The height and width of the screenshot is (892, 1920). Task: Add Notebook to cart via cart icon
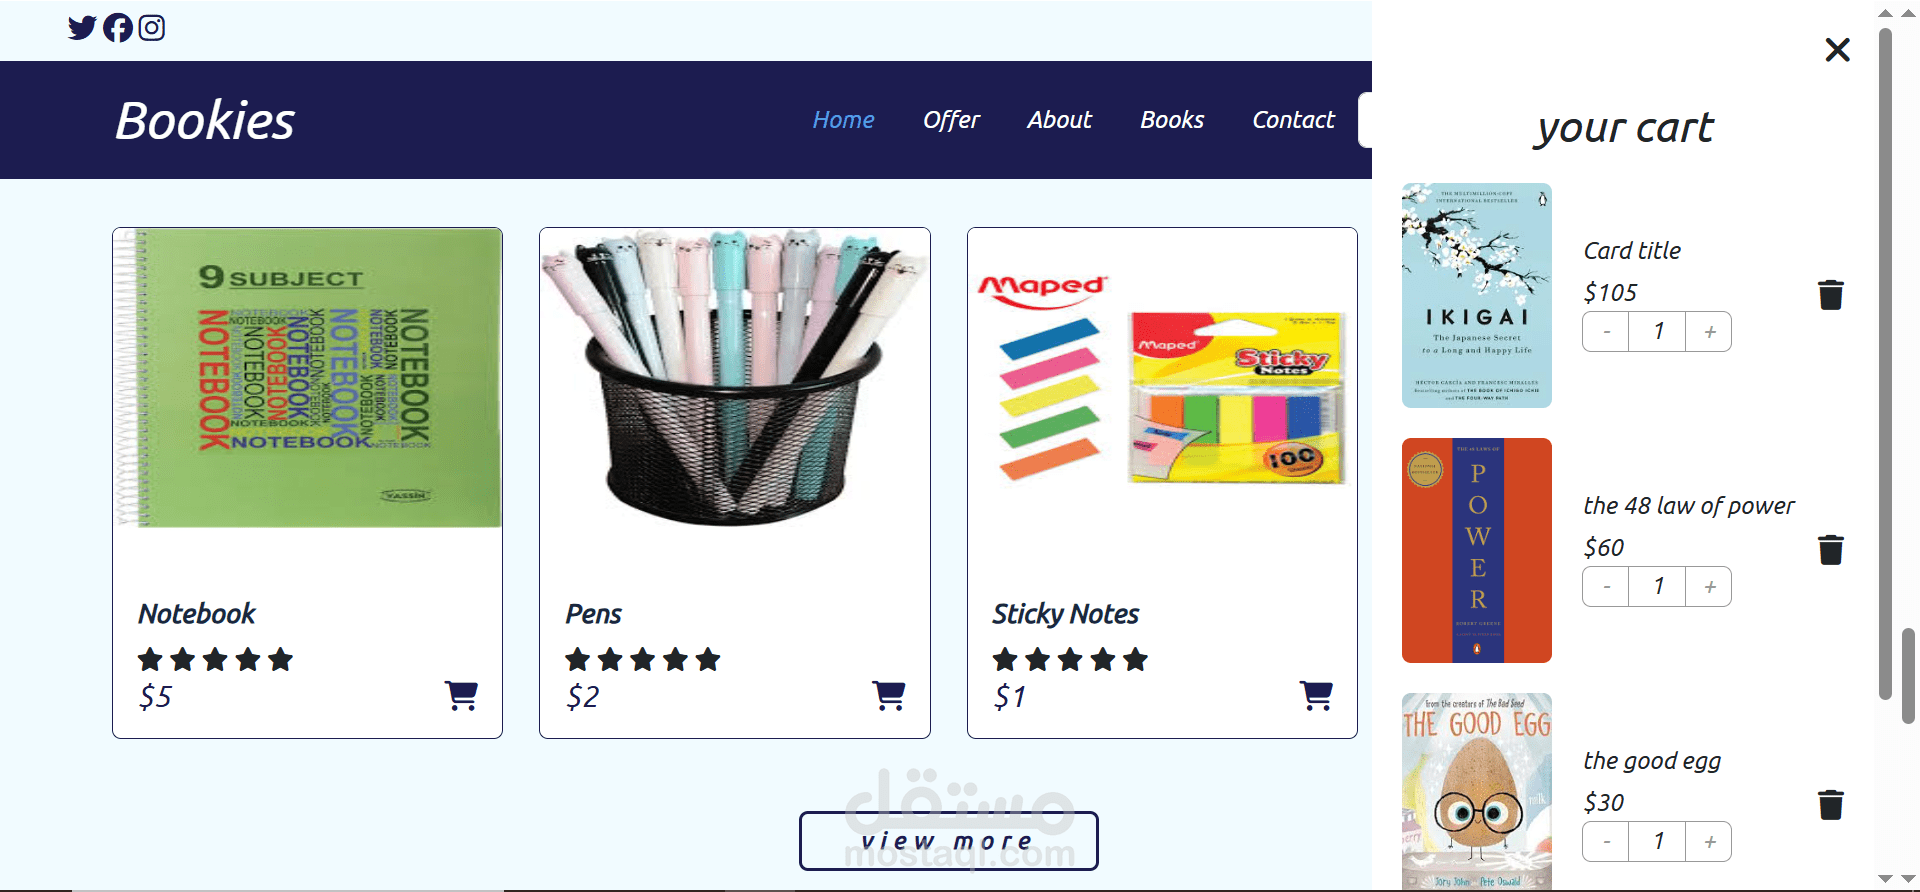coord(461,695)
